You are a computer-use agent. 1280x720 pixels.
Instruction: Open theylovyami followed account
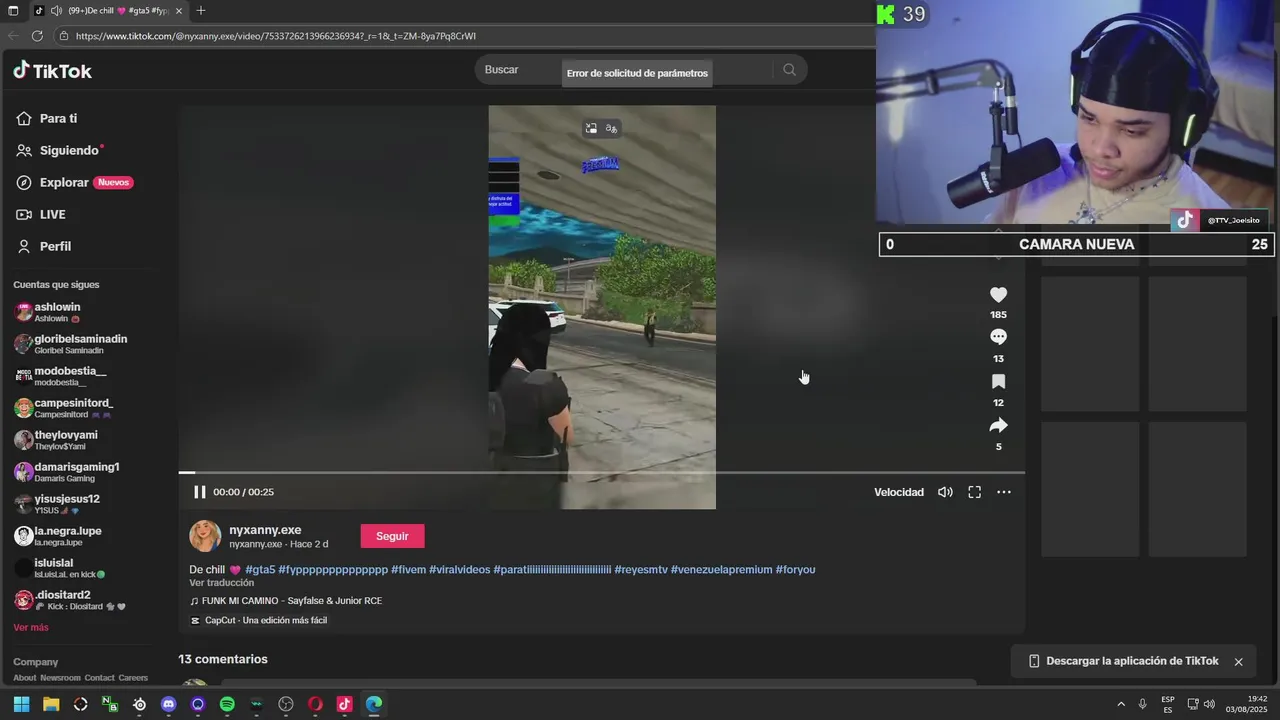click(x=56, y=440)
